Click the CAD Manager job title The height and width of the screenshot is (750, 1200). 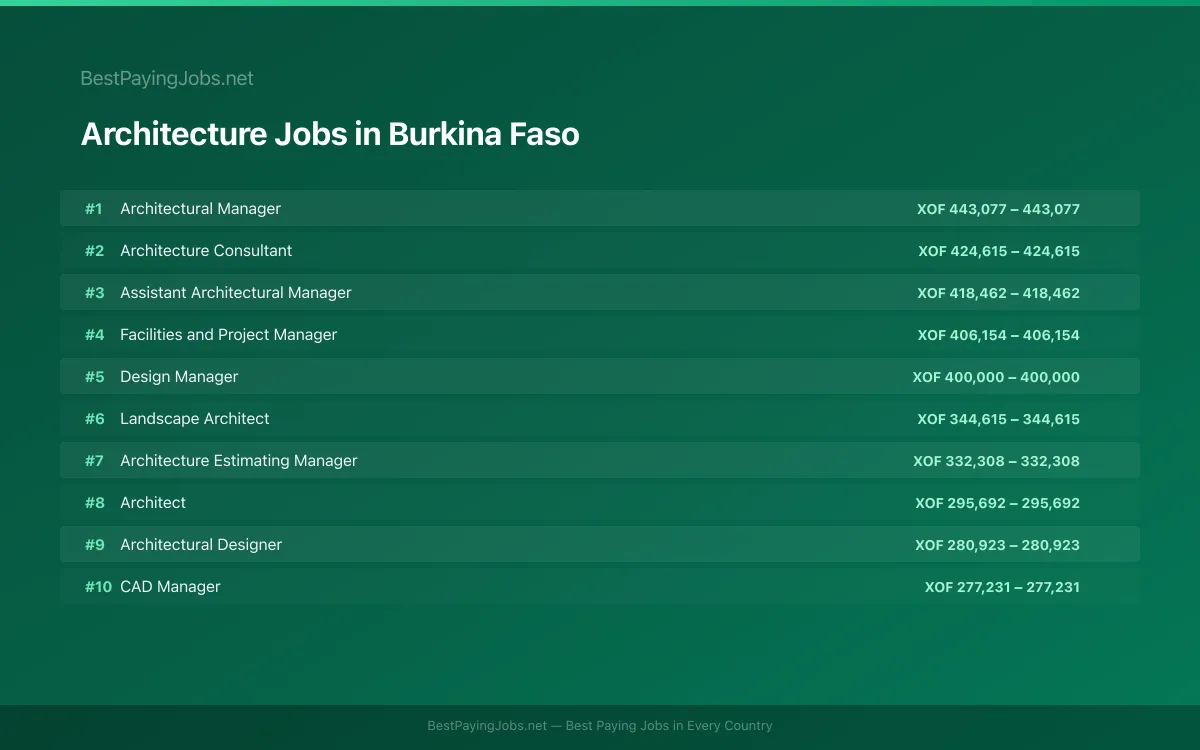pos(170,586)
